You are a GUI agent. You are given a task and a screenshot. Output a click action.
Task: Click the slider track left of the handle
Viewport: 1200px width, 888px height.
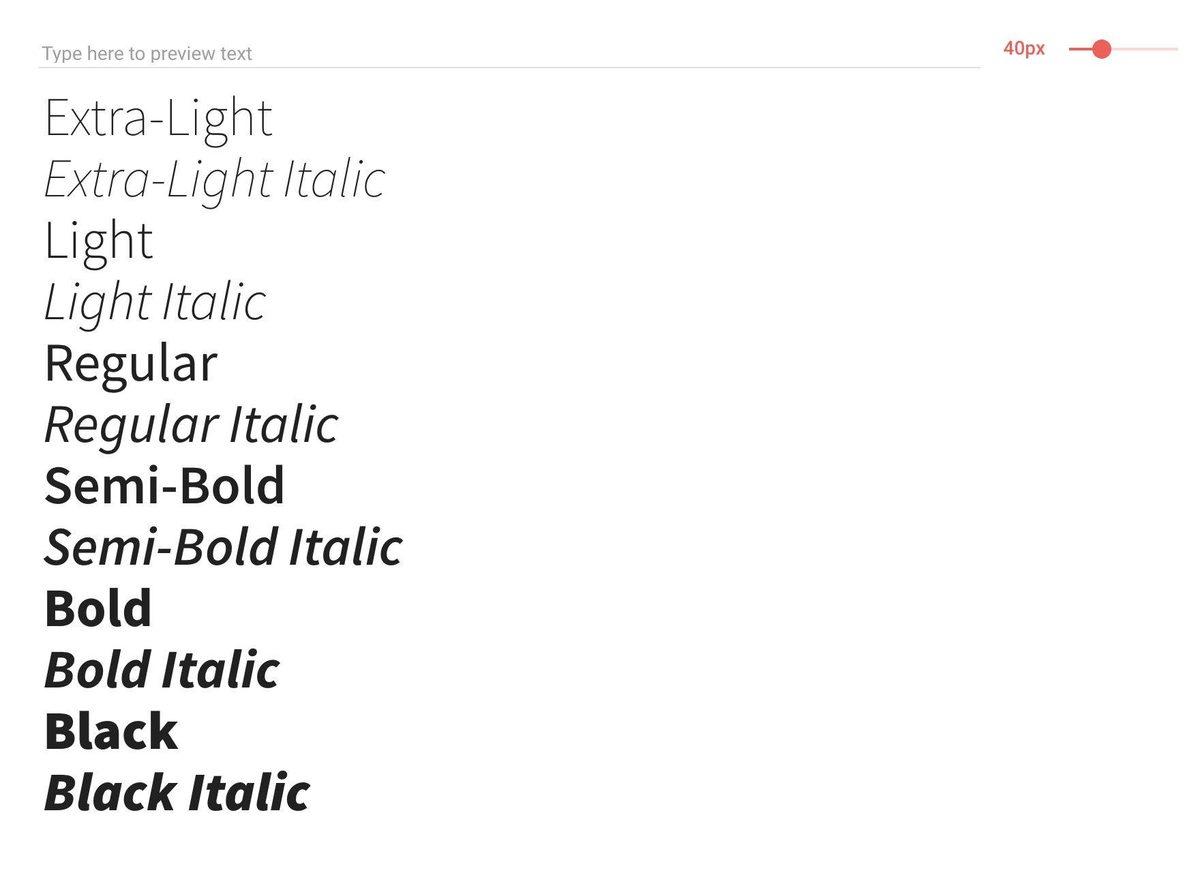1078,49
